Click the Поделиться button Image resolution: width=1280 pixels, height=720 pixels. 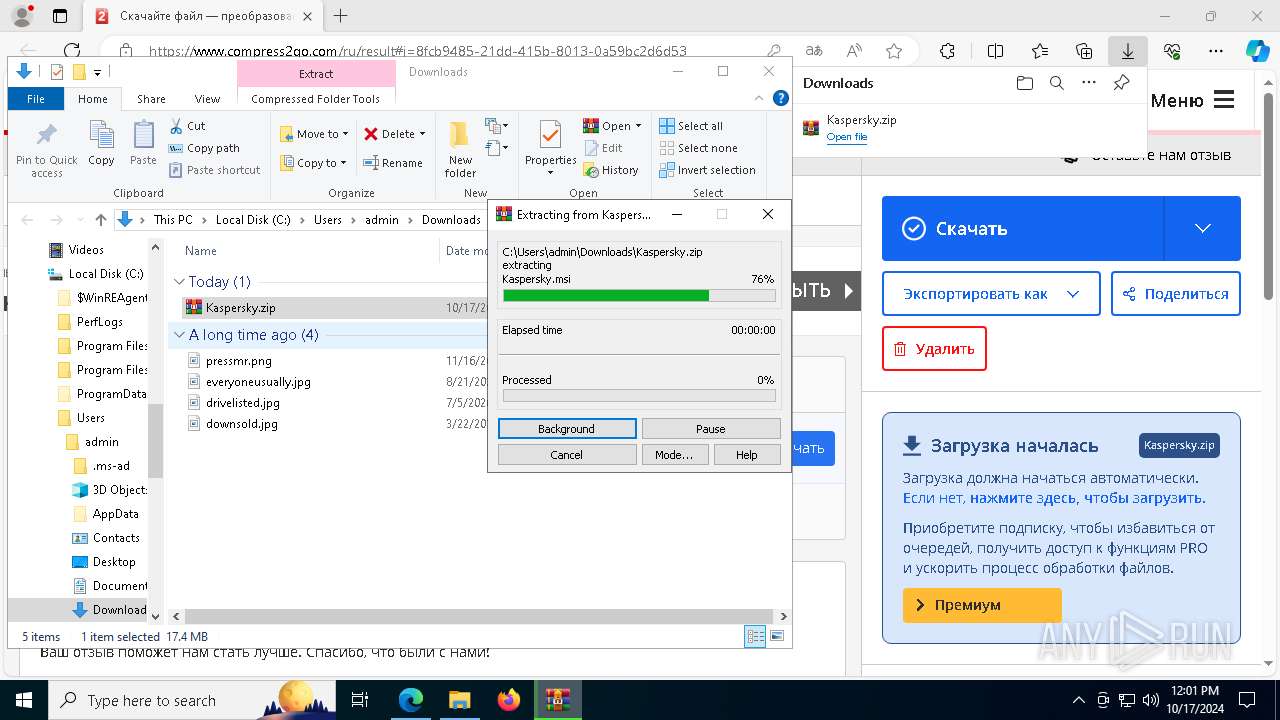pos(1176,294)
